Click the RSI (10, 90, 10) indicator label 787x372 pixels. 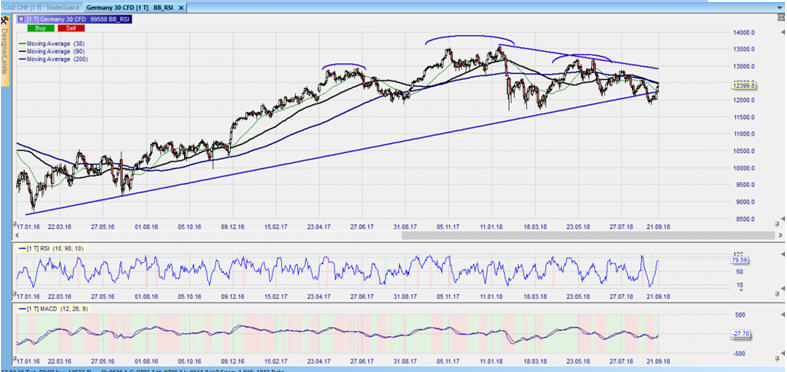(x=51, y=248)
